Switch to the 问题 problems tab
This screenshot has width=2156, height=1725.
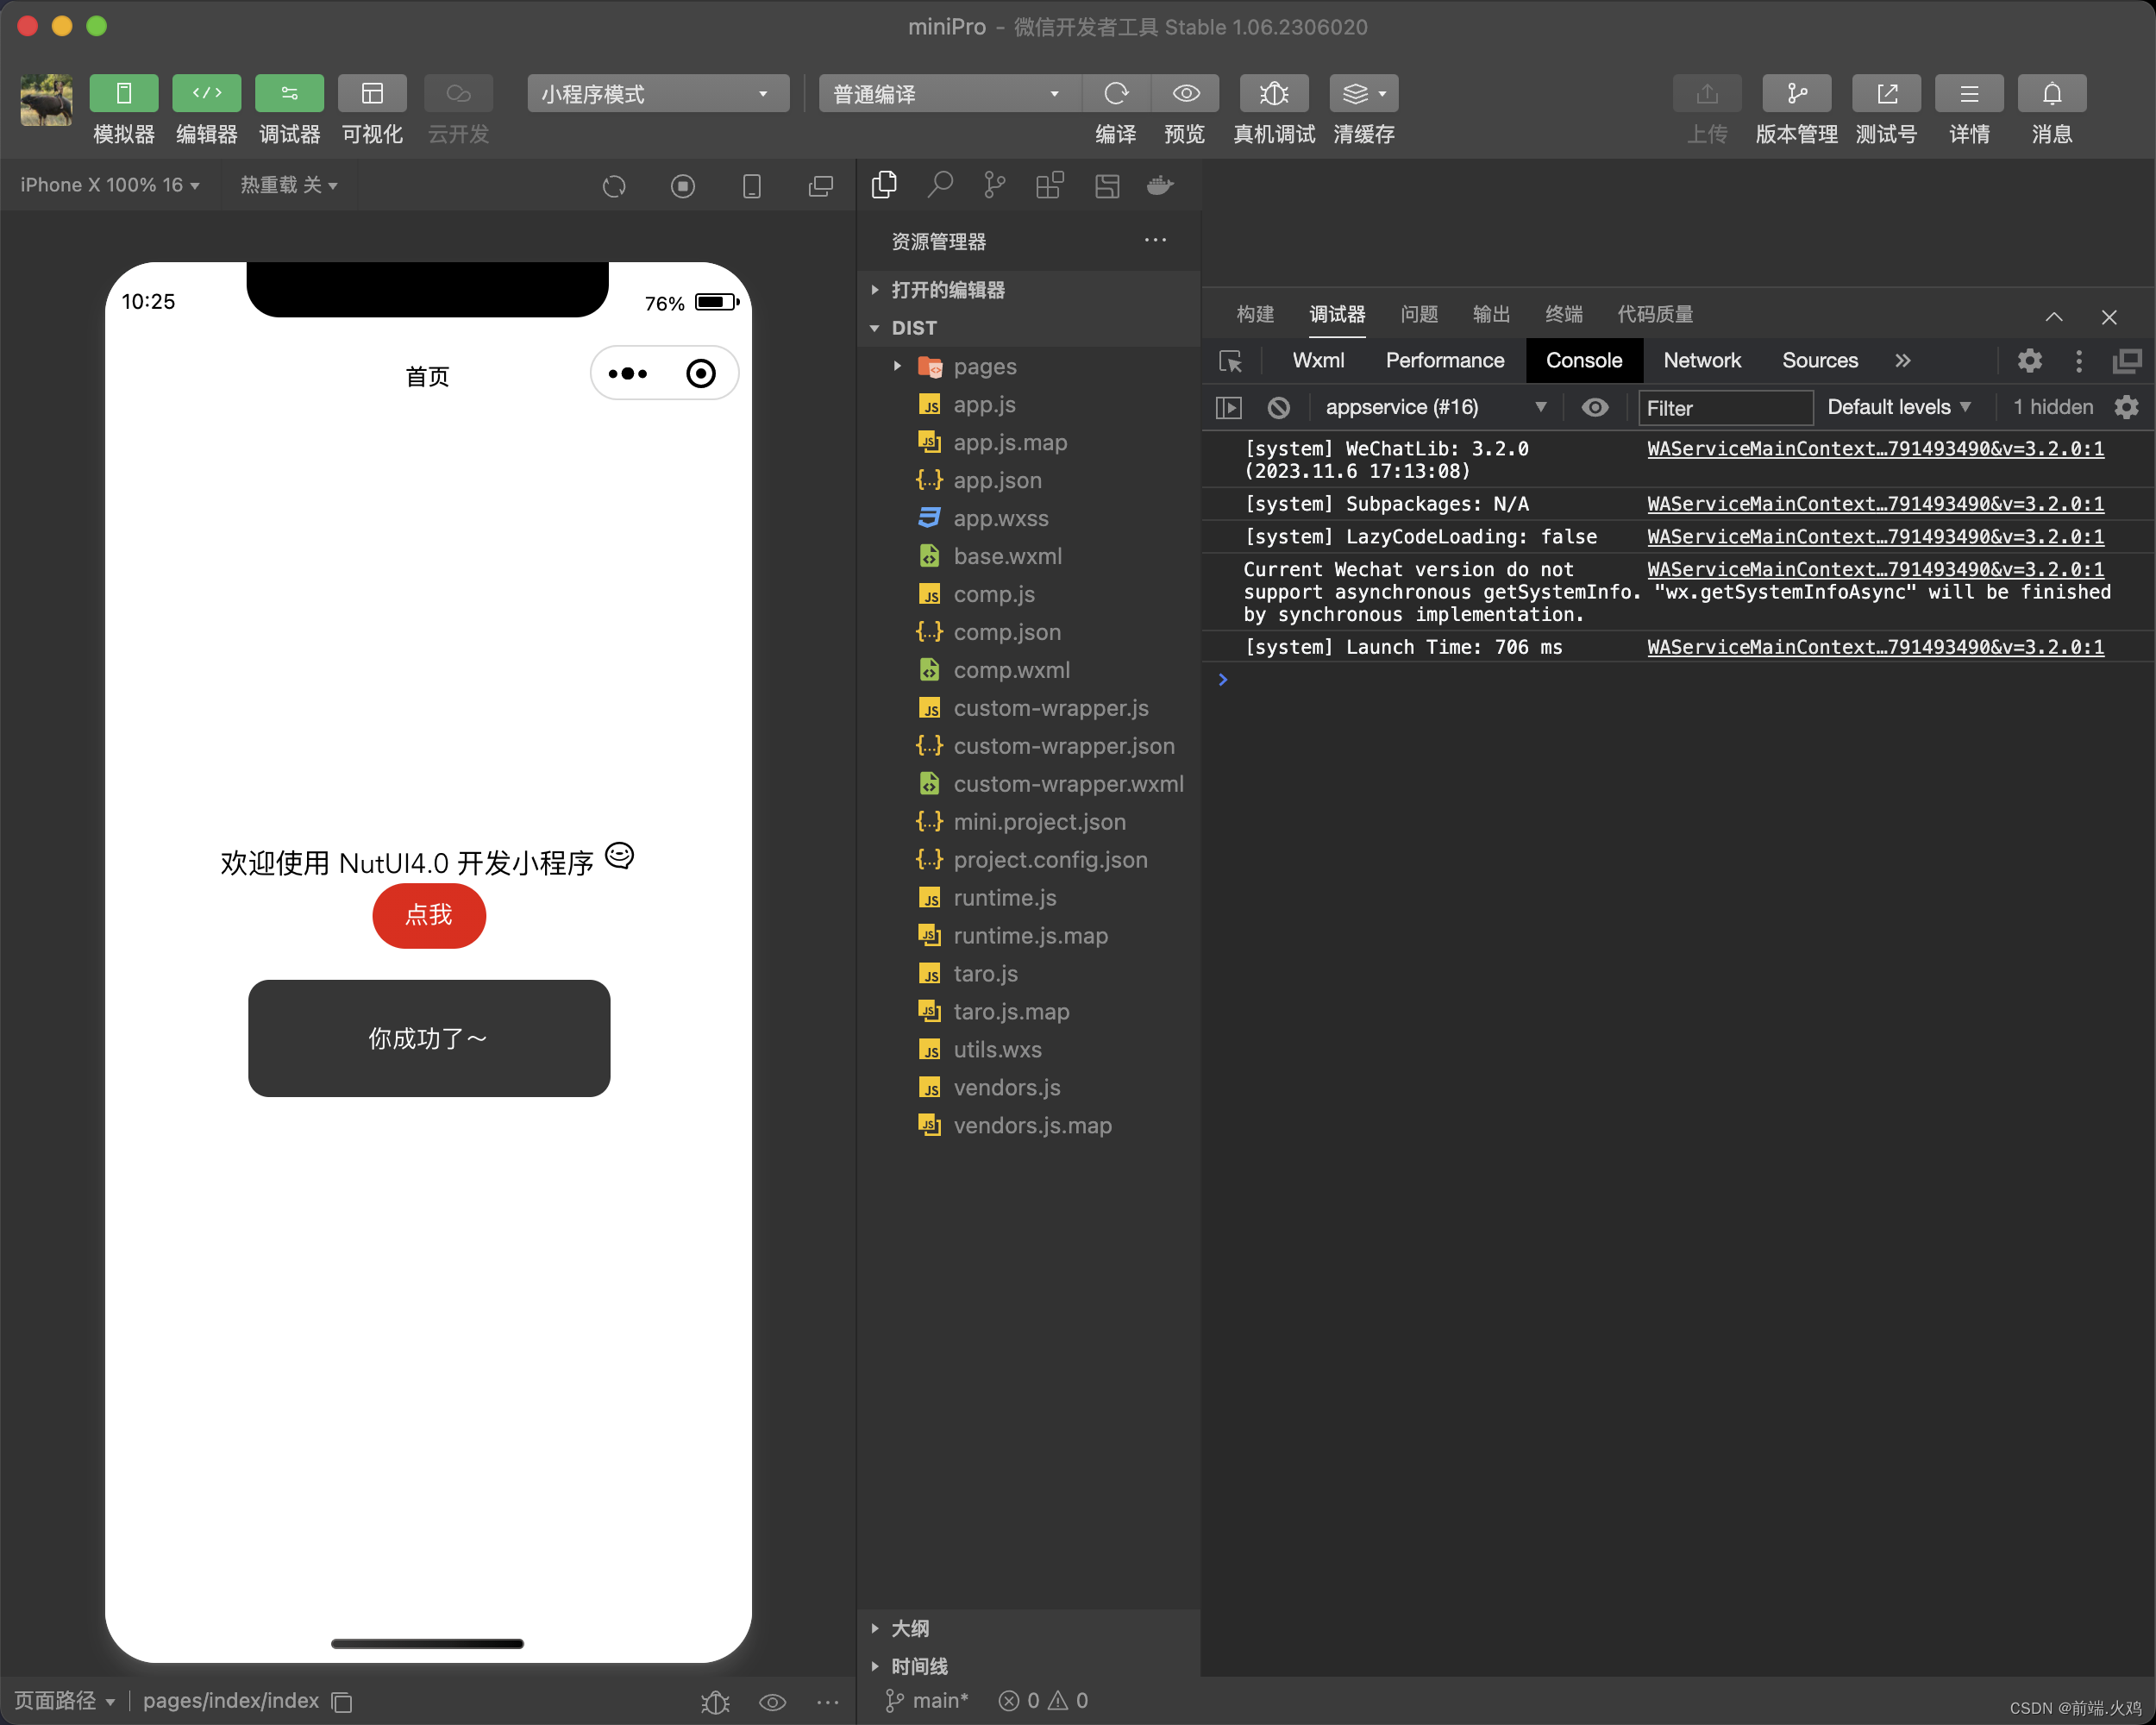click(1419, 315)
